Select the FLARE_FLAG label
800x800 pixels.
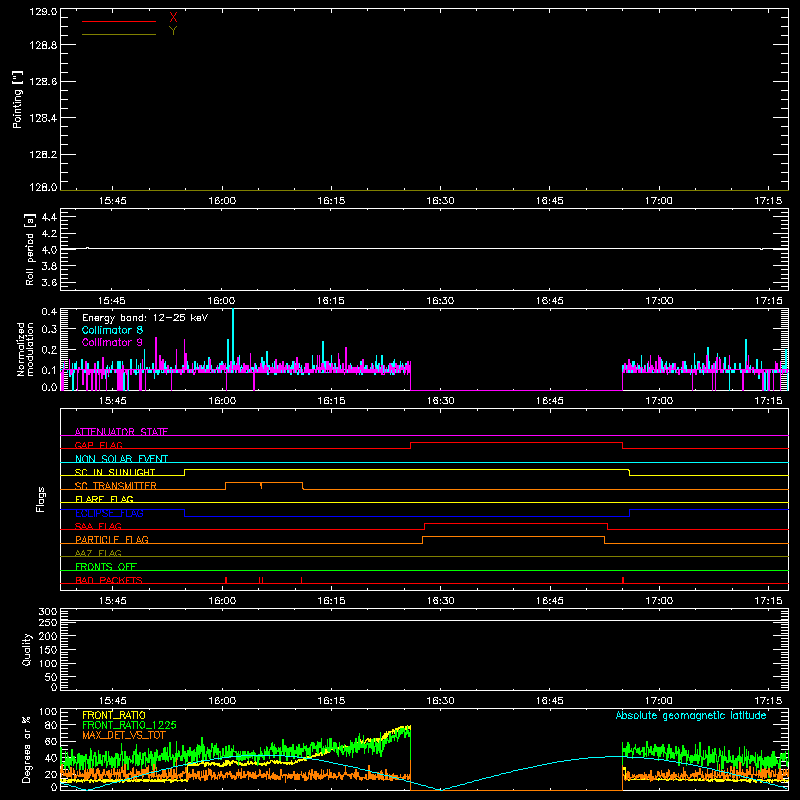click(104, 499)
